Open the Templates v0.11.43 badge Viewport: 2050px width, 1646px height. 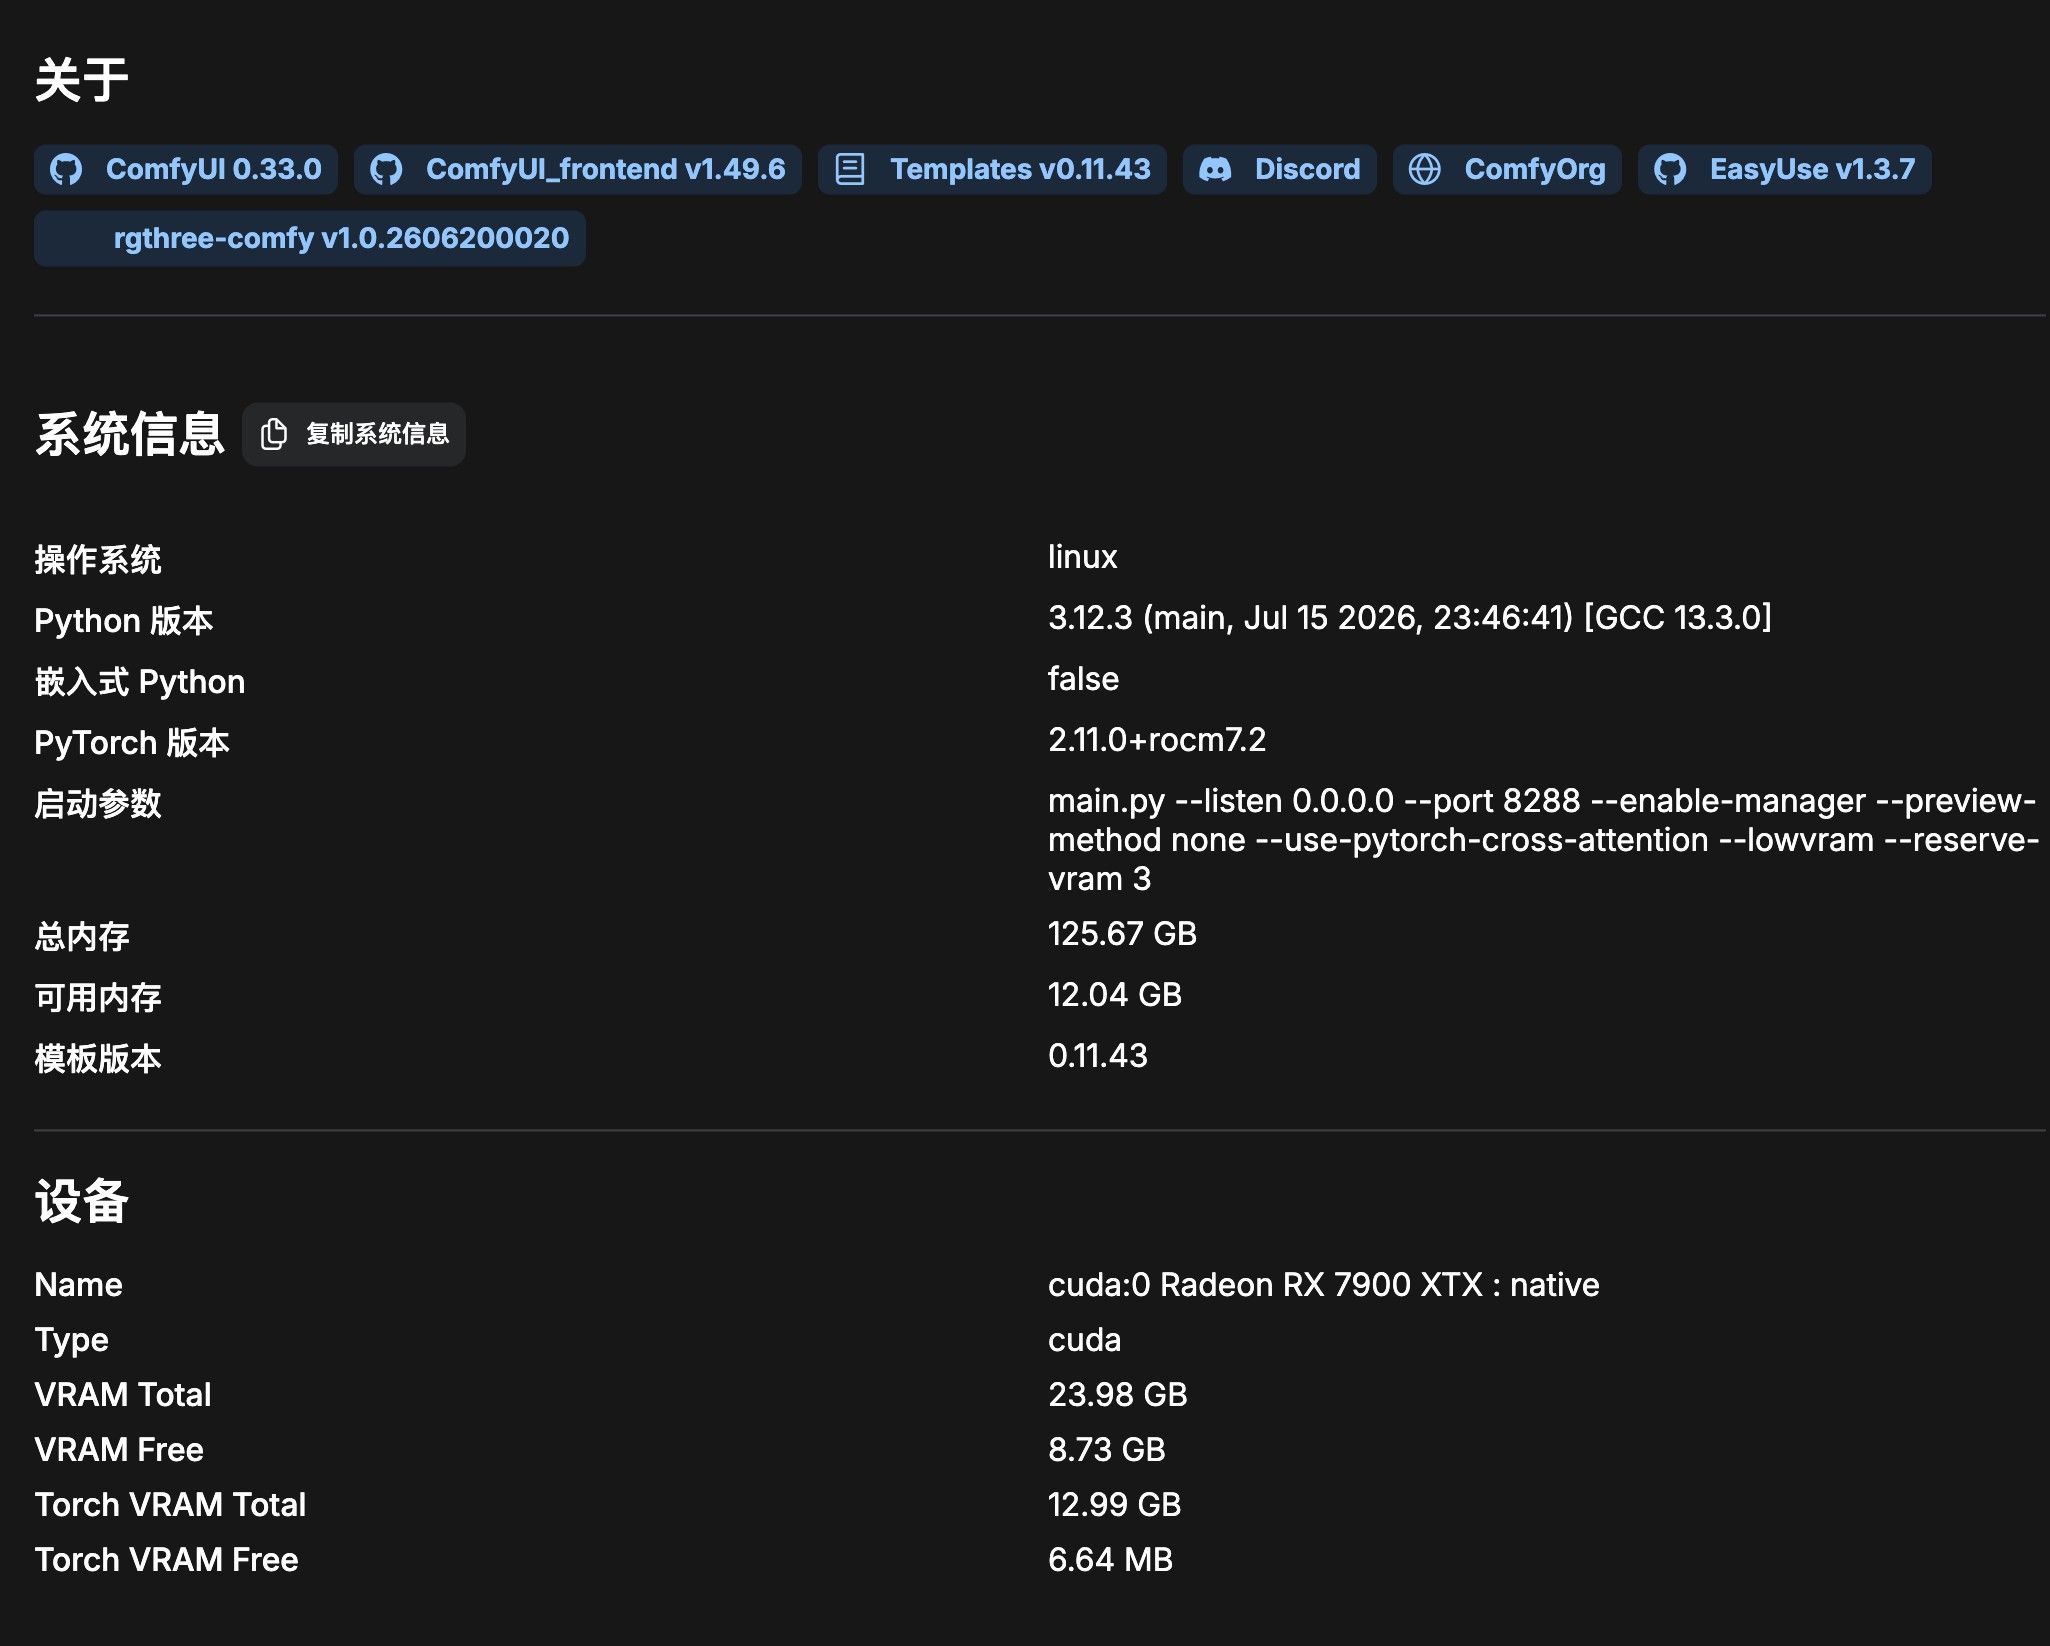pyautogui.click(x=992, y=169)
